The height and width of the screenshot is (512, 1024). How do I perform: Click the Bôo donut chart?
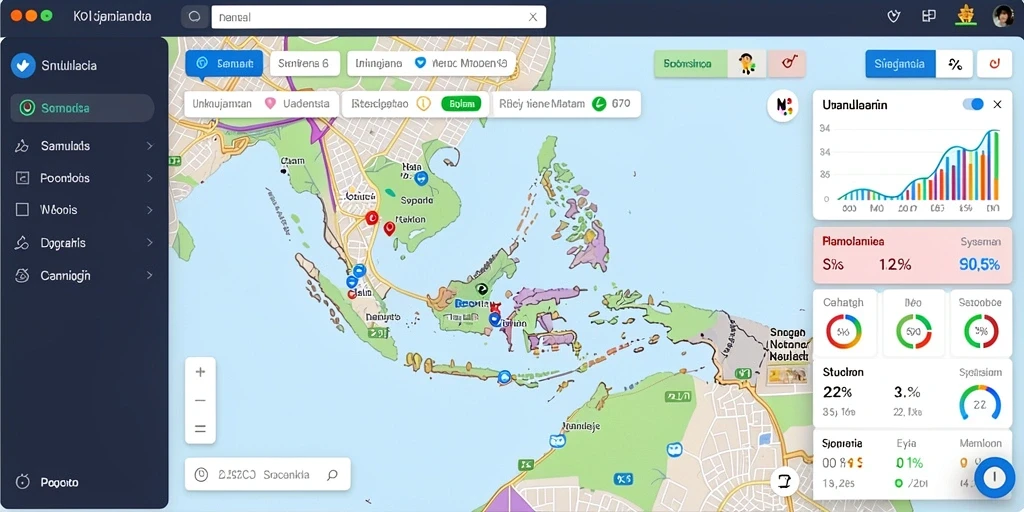(914, 331)
